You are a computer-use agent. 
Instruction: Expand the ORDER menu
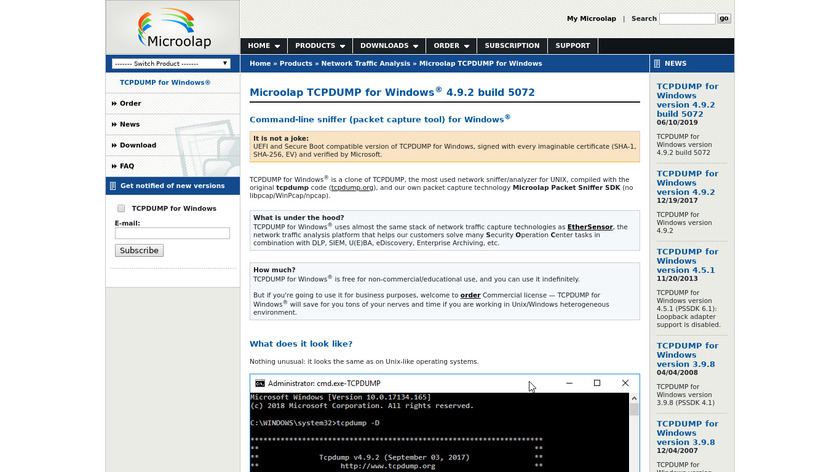coord(452,46)
